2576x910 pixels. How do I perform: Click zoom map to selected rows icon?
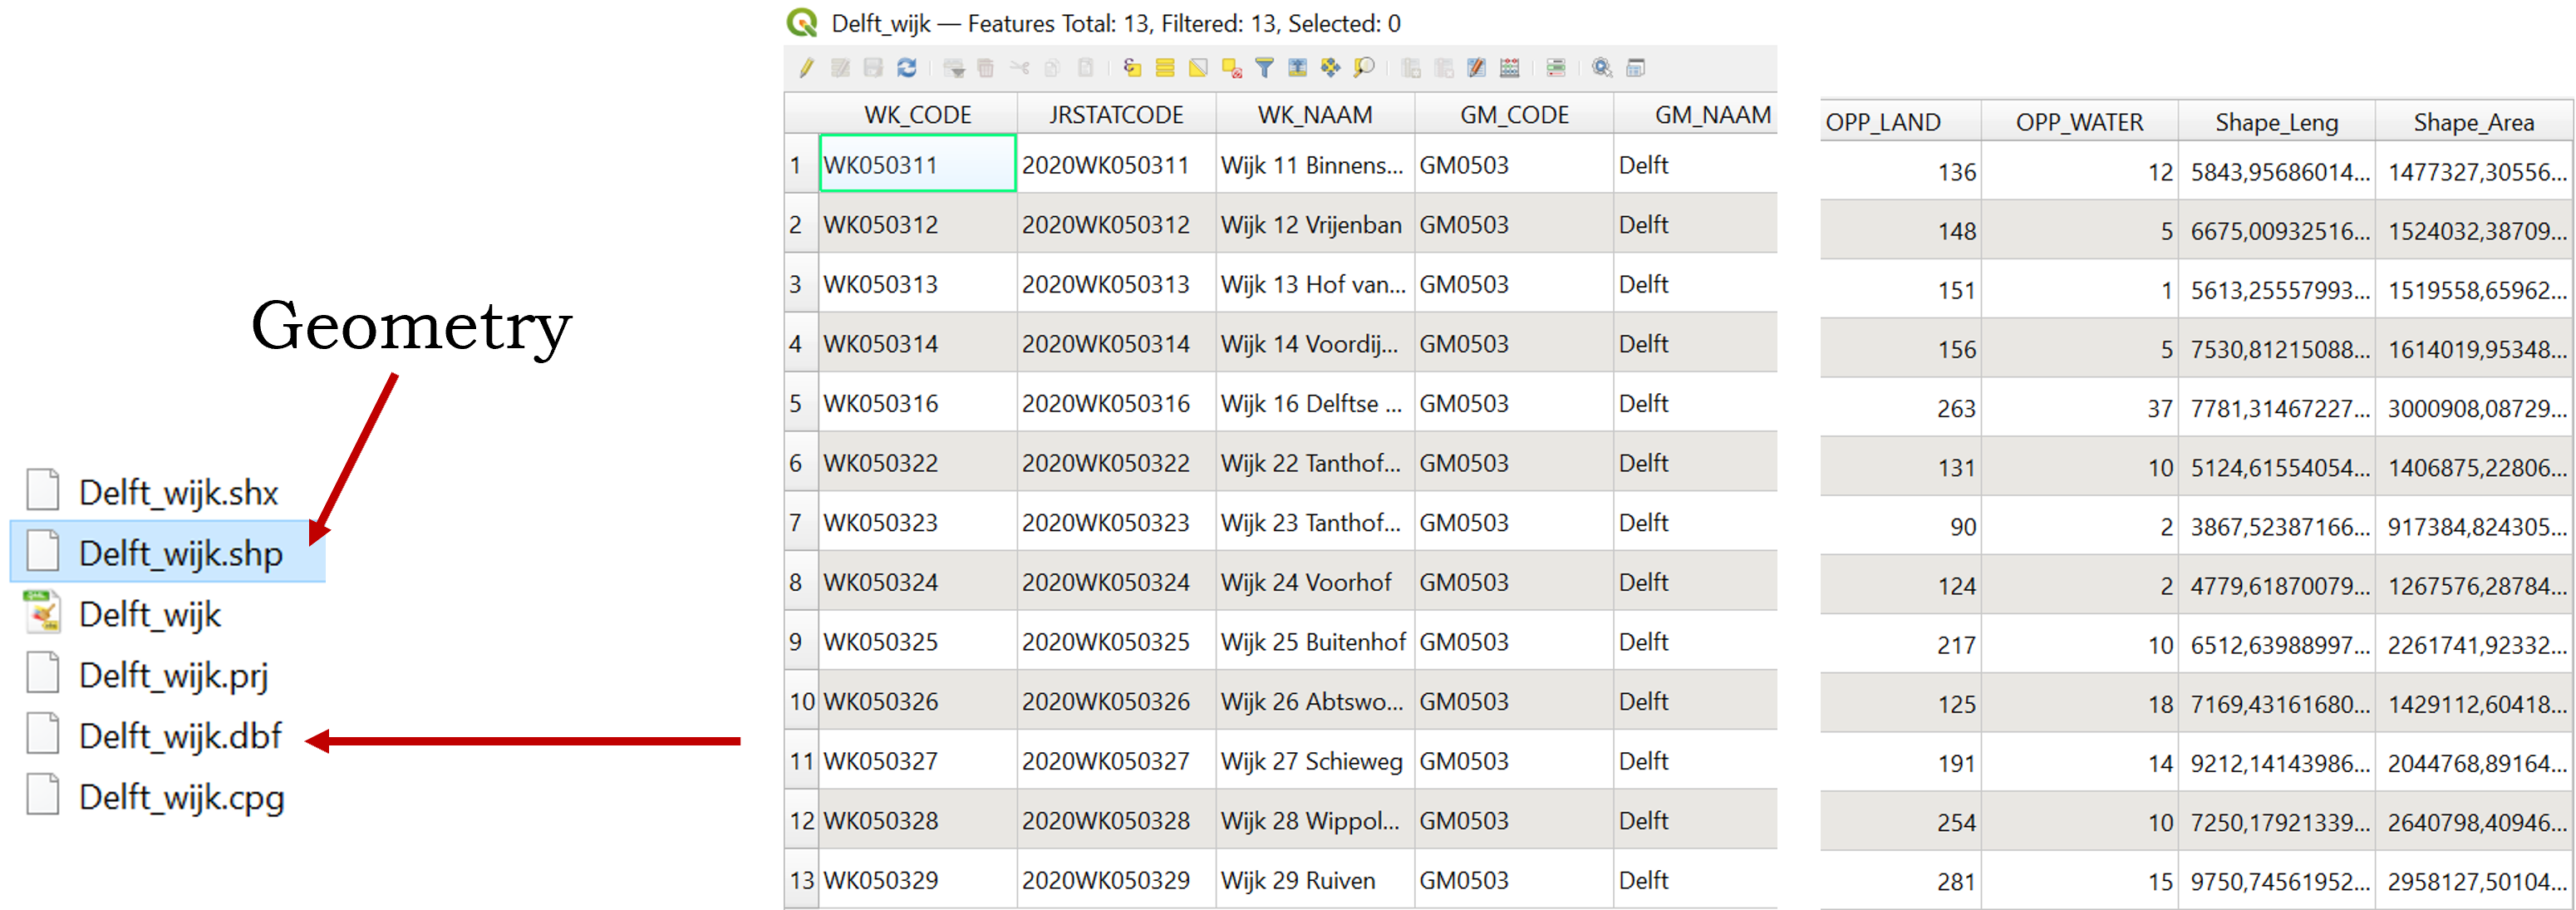tap(1364, 68)
